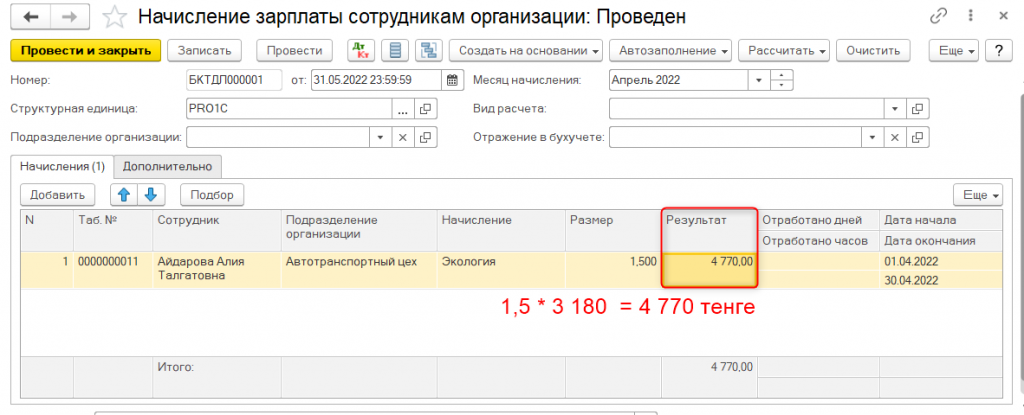Click the back navigation arrow
1024x415 pixels.
(x=31, y=16)
